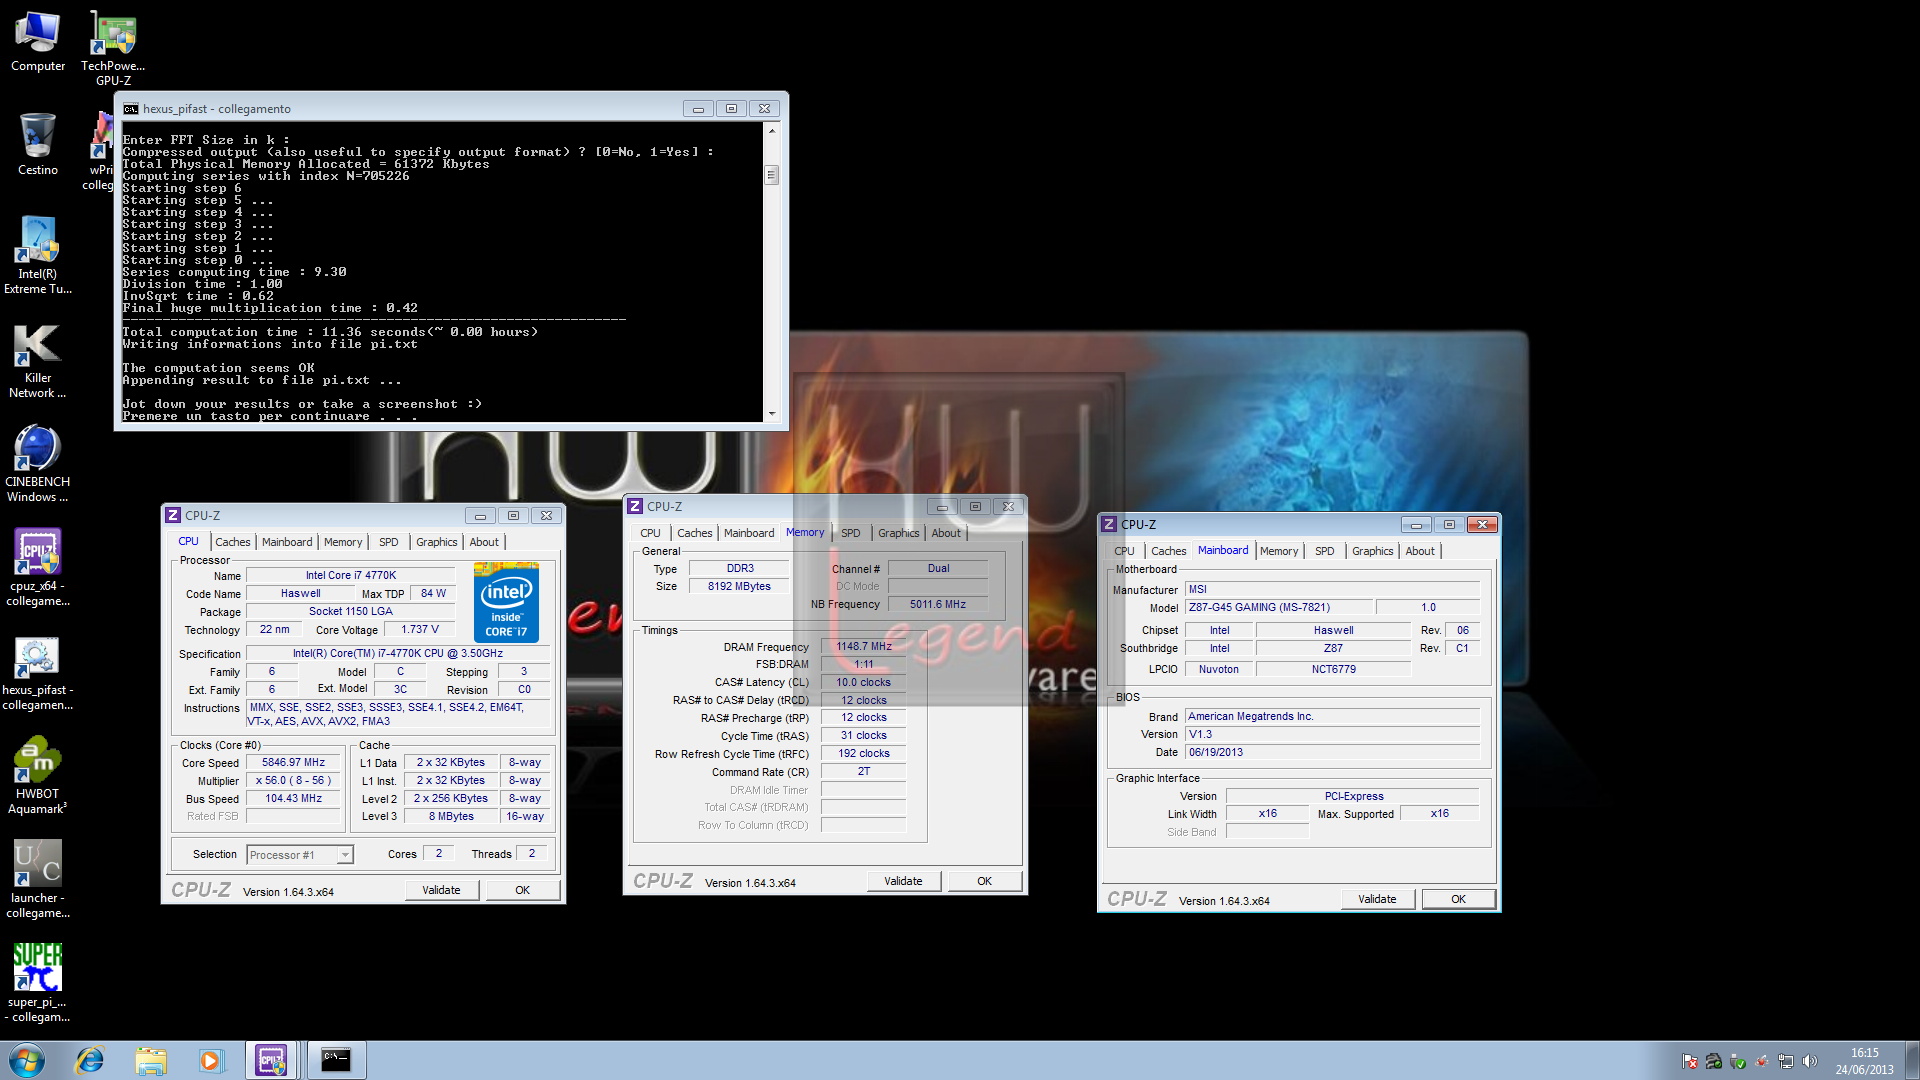
Task: Switch to CPU-Z taskbar button
Action: (271, 1060)
